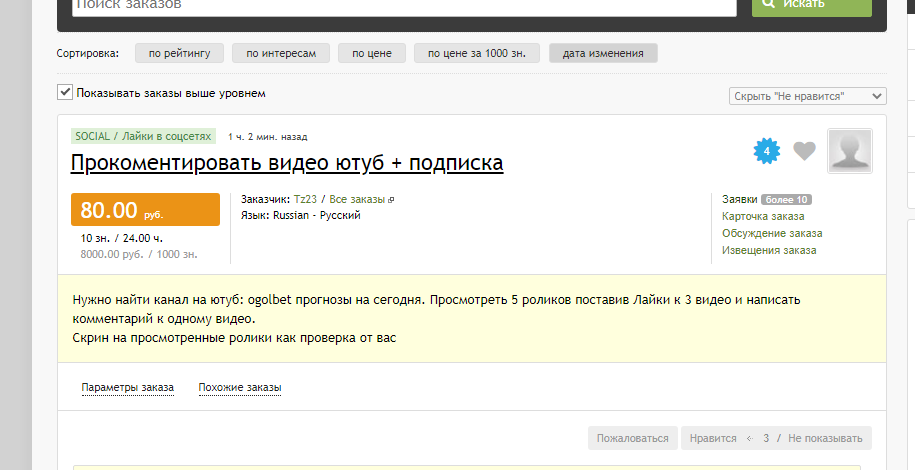
Task: Toggle 'Показывать заказы выше уровнем' checkbox
Action: [x=65, y=93]
